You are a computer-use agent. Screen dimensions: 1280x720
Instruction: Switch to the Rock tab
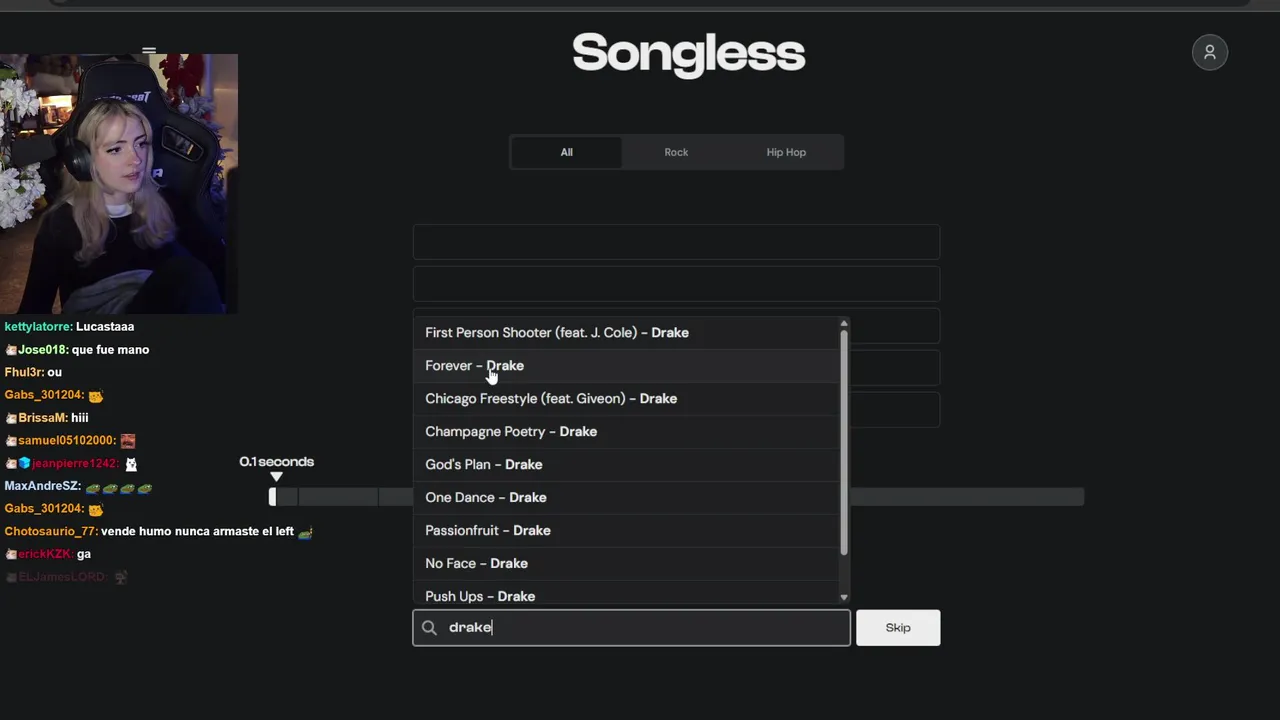676,152
